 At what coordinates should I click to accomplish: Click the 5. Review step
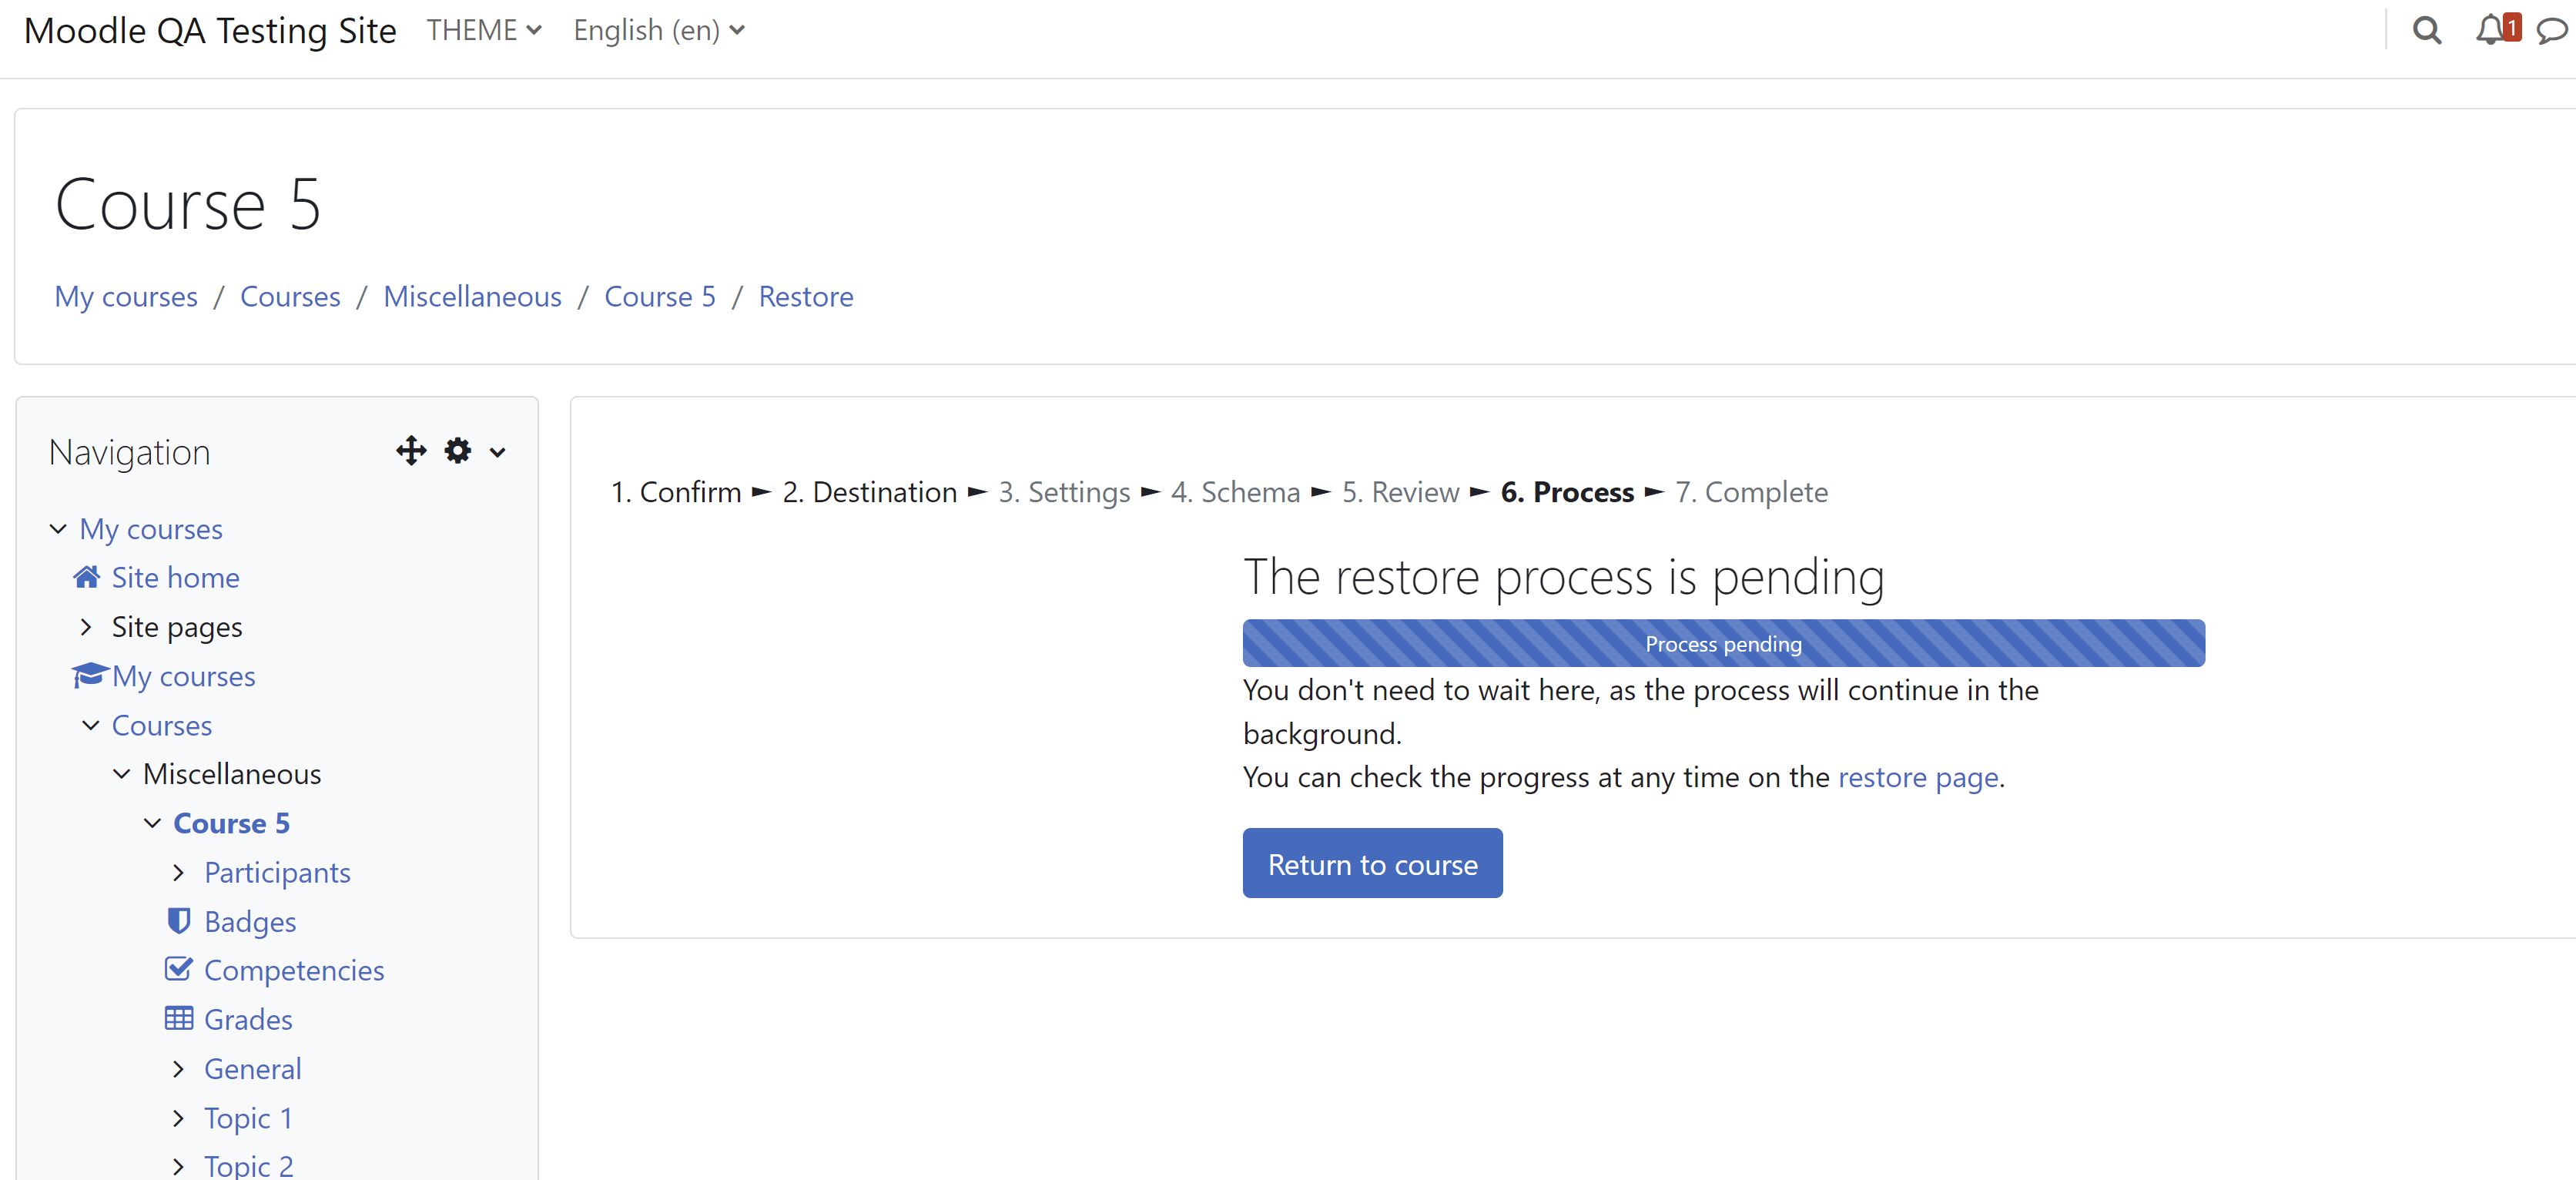click(x=1400, y=492)
